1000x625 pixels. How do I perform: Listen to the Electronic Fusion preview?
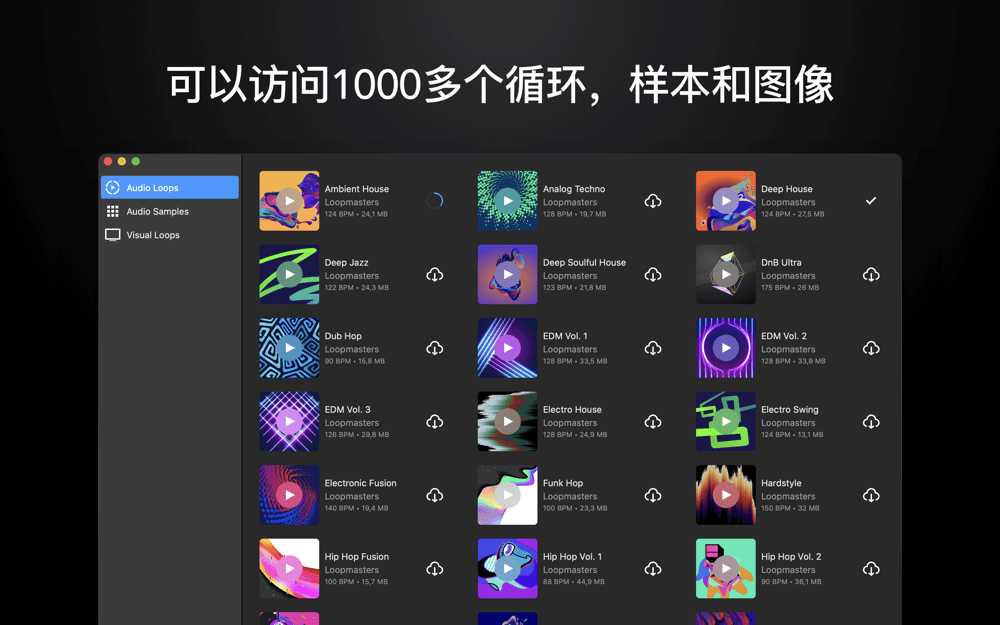point(290,495)
